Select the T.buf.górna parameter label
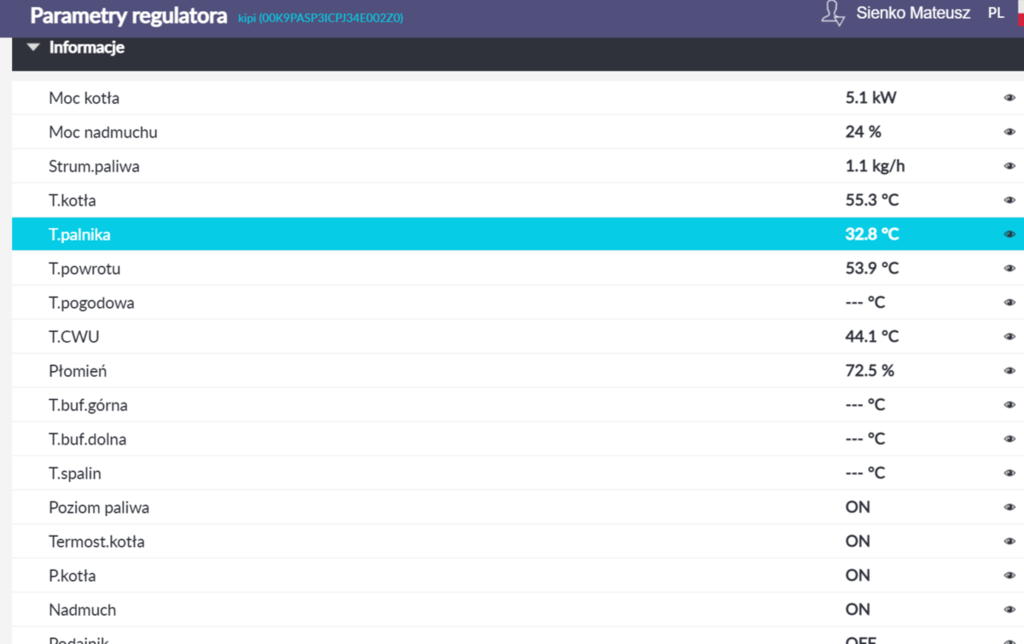Screen dimensions: 1024x644 (88, 405)
